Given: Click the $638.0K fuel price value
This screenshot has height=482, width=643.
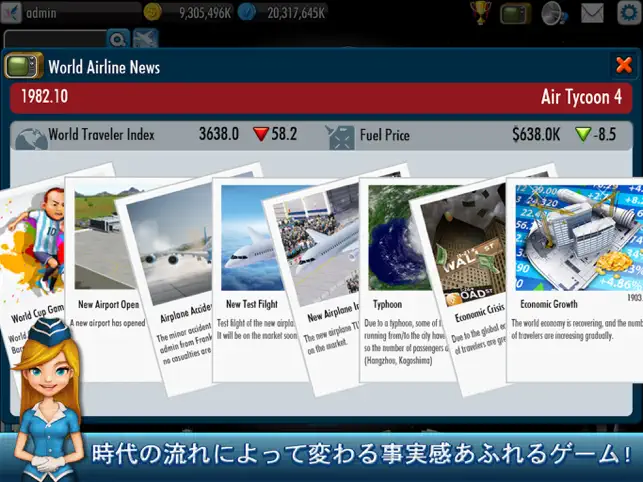Looking at the screenshot, I should tap(536, 135).
